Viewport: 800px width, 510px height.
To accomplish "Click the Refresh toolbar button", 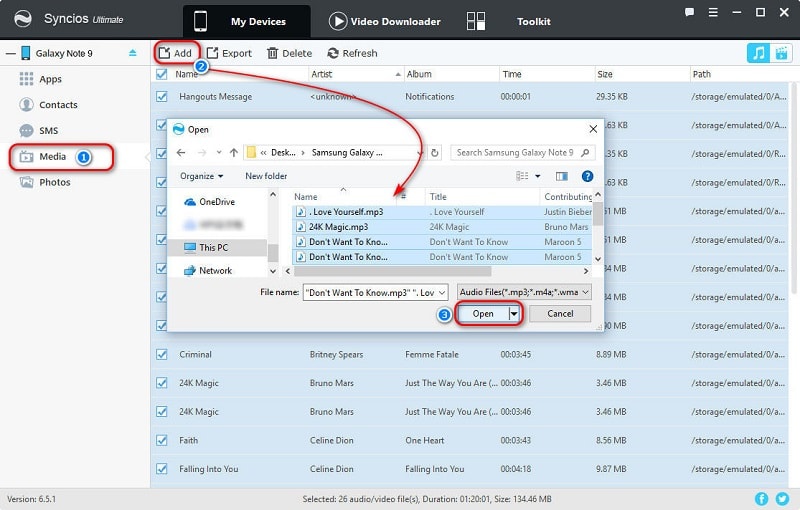I will coord(352,53).
